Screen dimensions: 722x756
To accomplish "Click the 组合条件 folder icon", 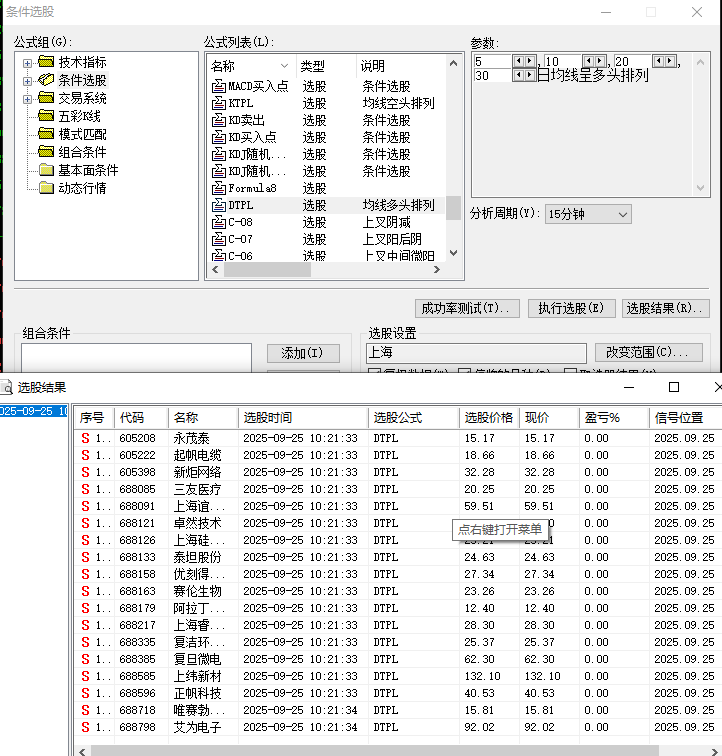I will 46,152.
